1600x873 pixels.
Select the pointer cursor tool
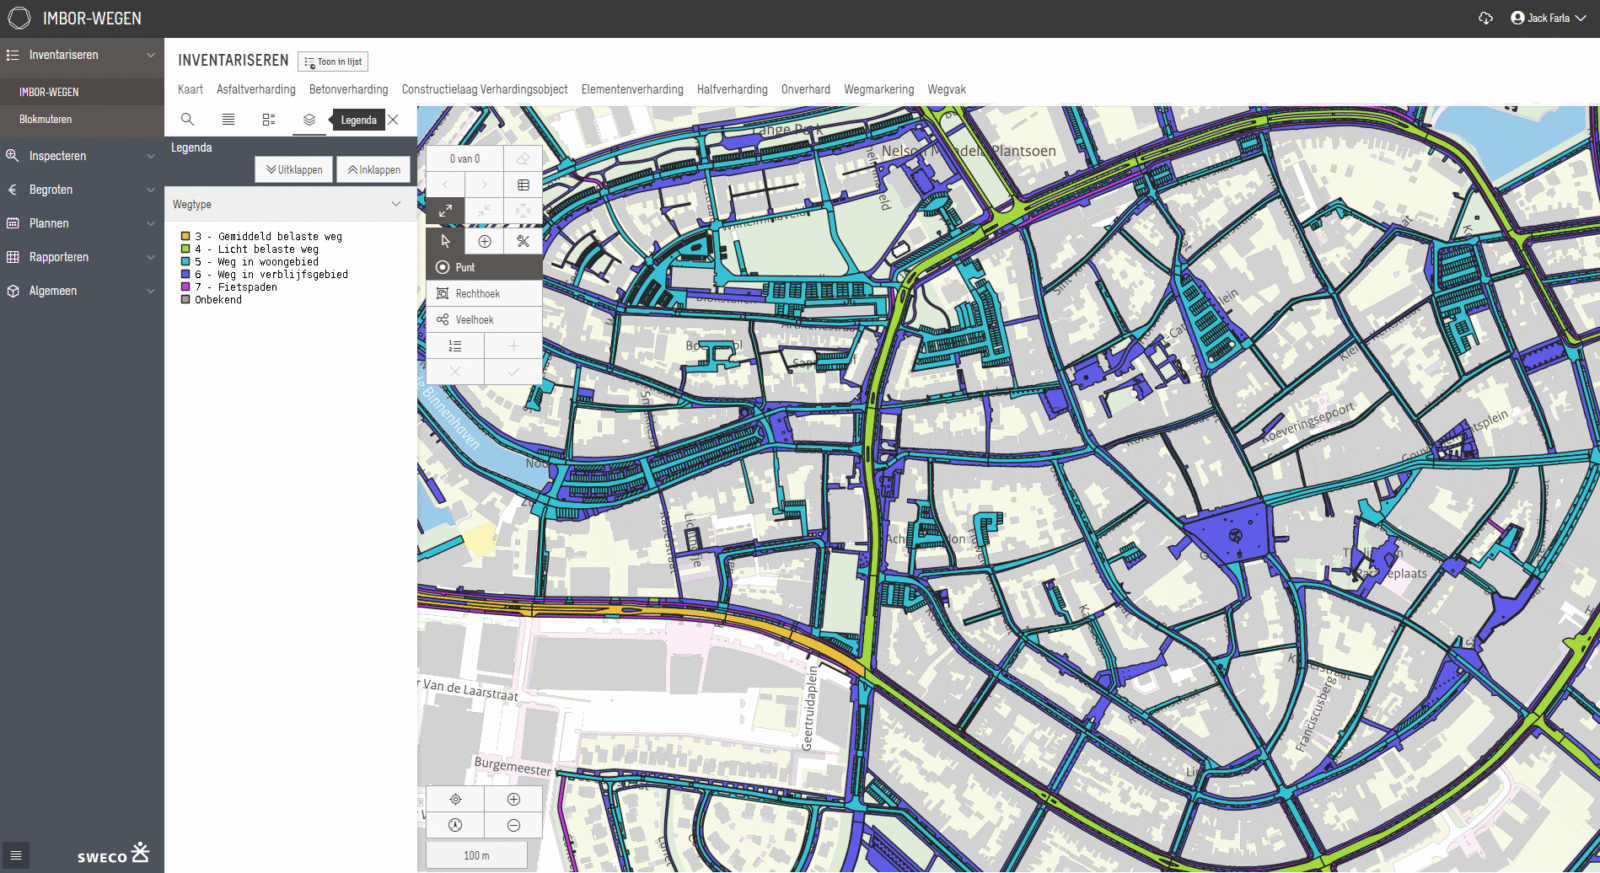point(445,241)
